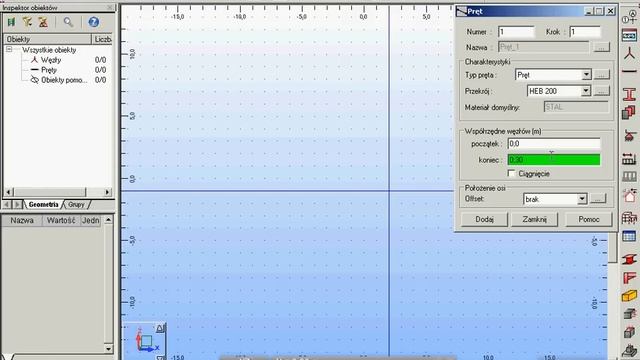
Task: Click the tree horizontal scrollbar left arrow
Action: (9, 192)
